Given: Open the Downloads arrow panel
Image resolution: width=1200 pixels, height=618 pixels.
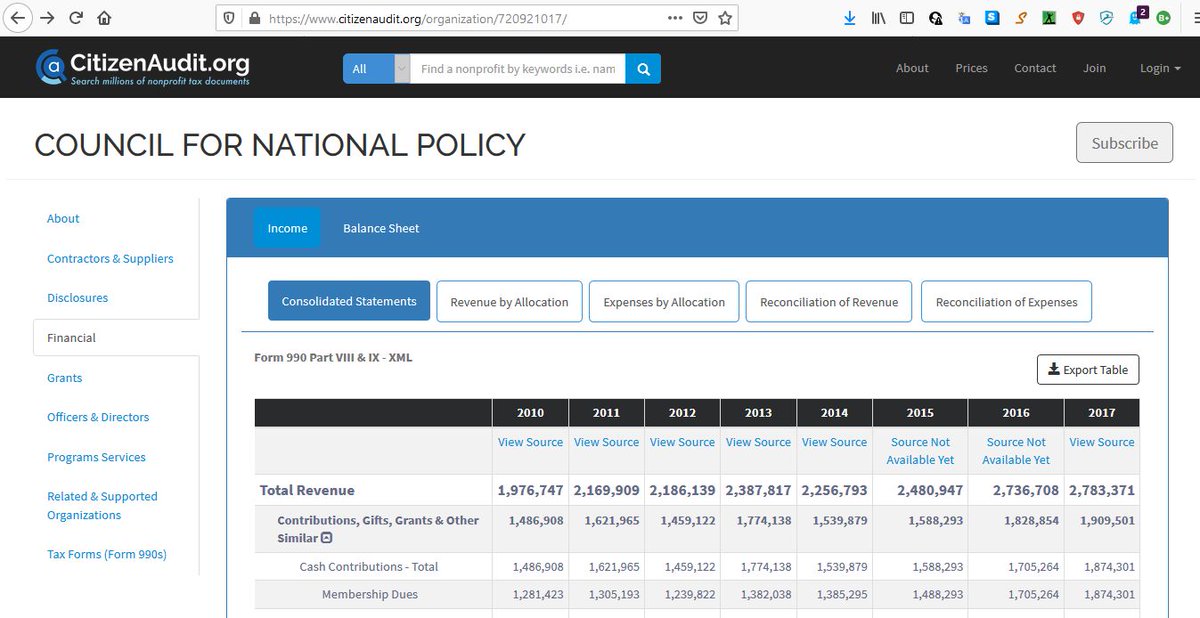Looking at the screenshot, I should [849, 18].
